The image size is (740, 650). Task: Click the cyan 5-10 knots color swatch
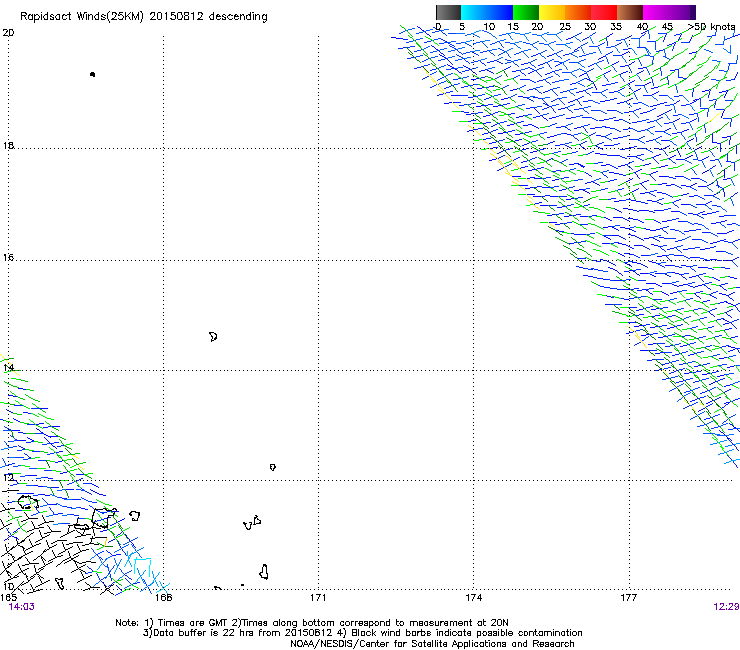point(474,12)
